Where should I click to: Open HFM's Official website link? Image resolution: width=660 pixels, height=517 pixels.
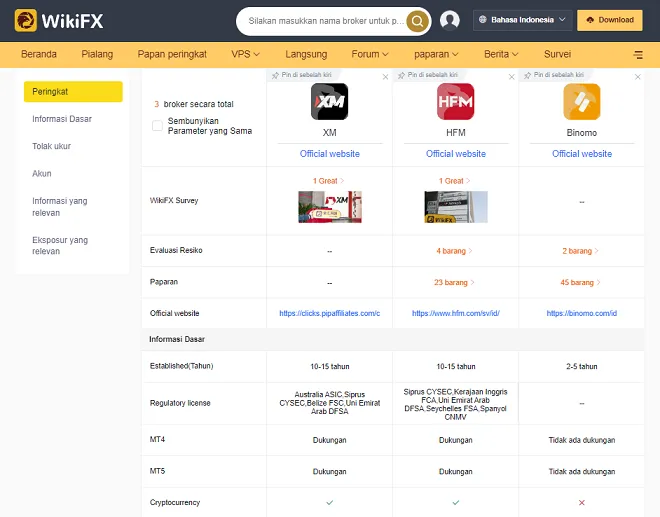(456, 154)
